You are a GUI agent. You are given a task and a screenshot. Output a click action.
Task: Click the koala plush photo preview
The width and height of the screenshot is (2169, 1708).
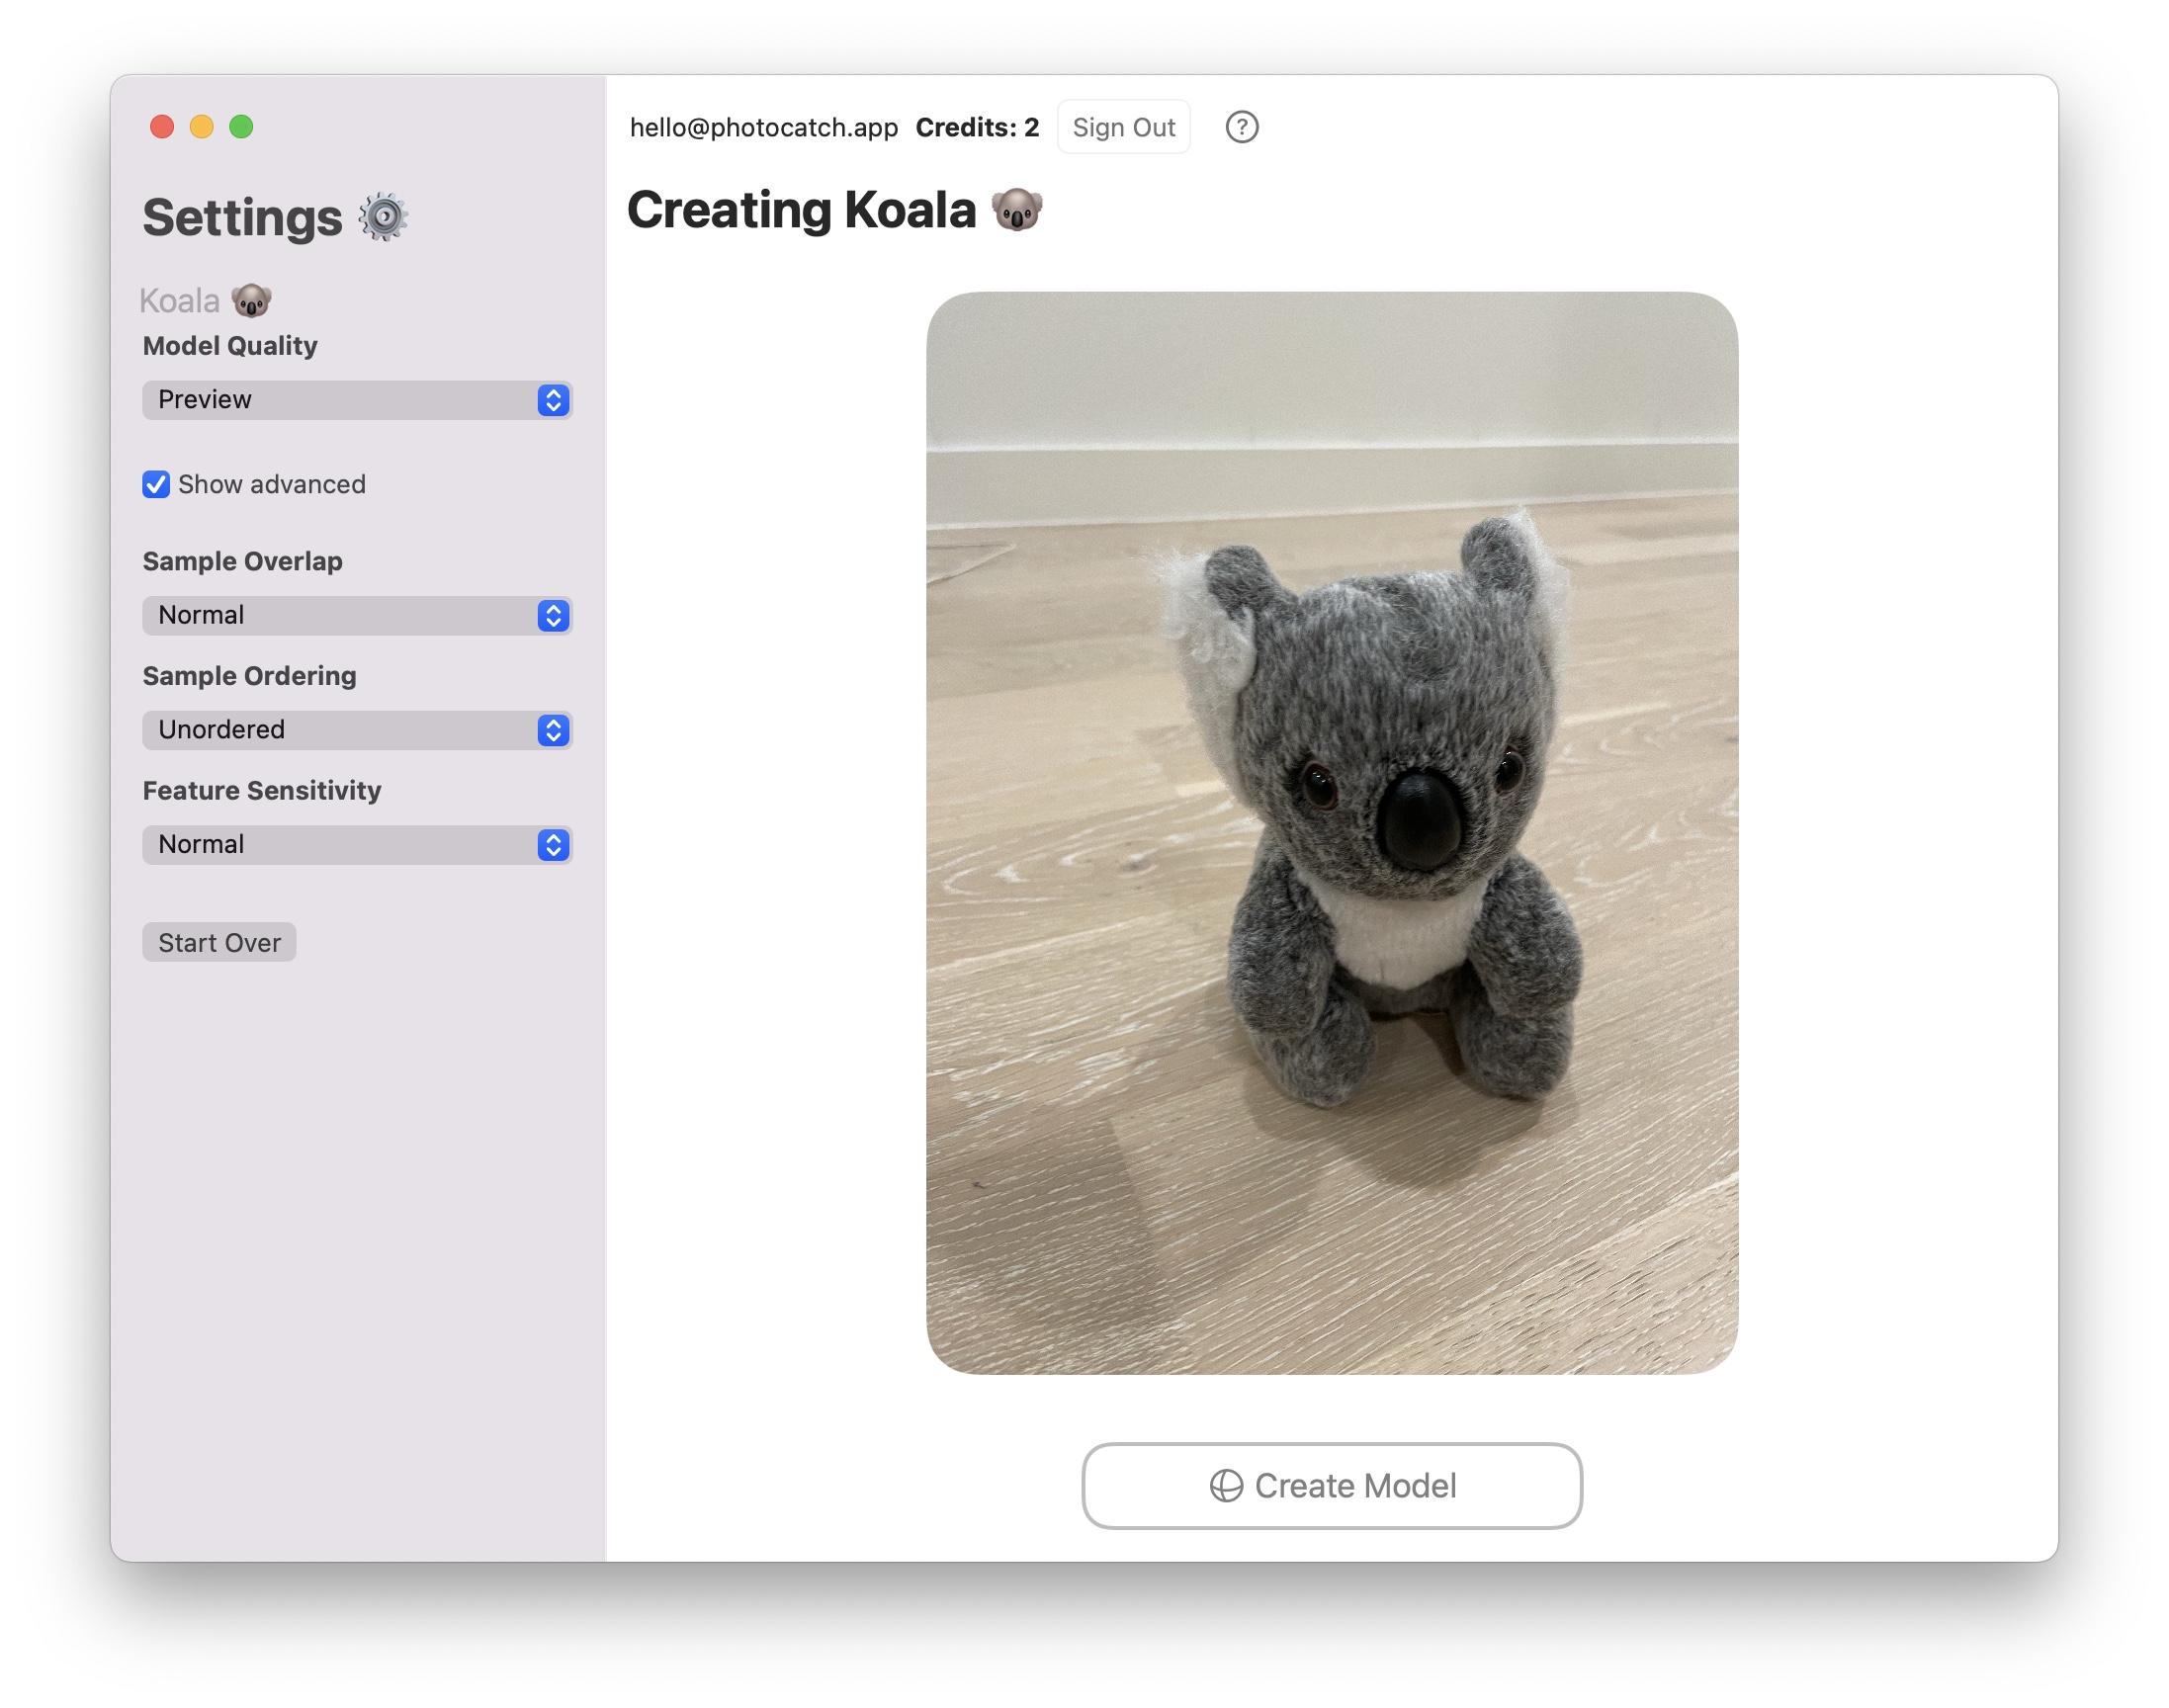(1331, 832)
